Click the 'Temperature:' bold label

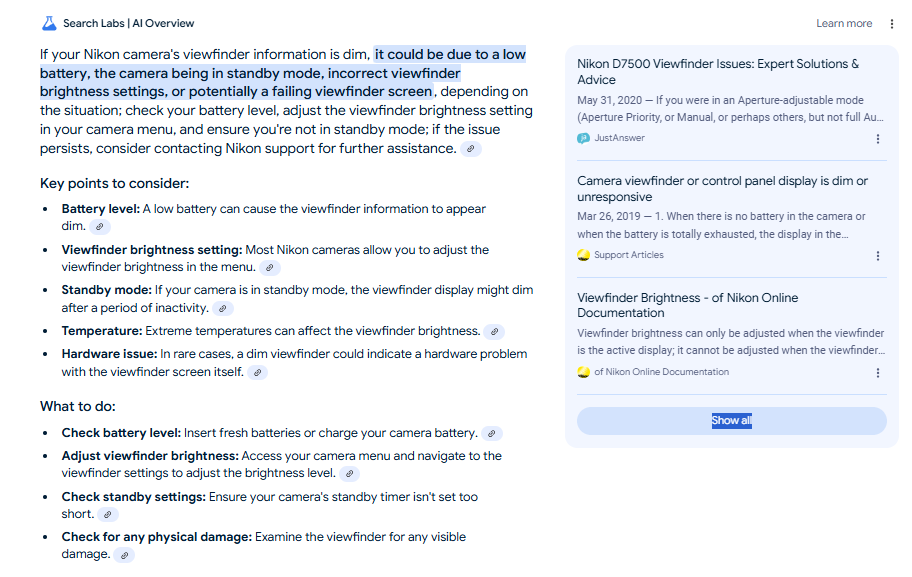pos(102,331)
